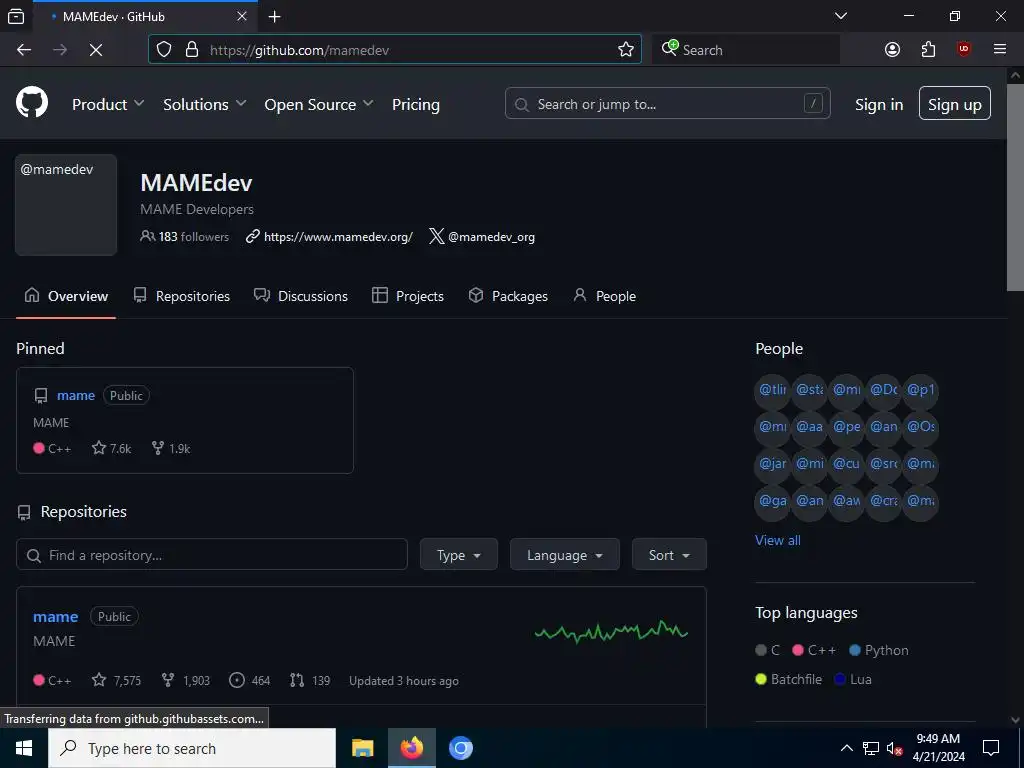
Task: Open the notifications action center icon
Action: pyautogui.click(x=991, y=748)
